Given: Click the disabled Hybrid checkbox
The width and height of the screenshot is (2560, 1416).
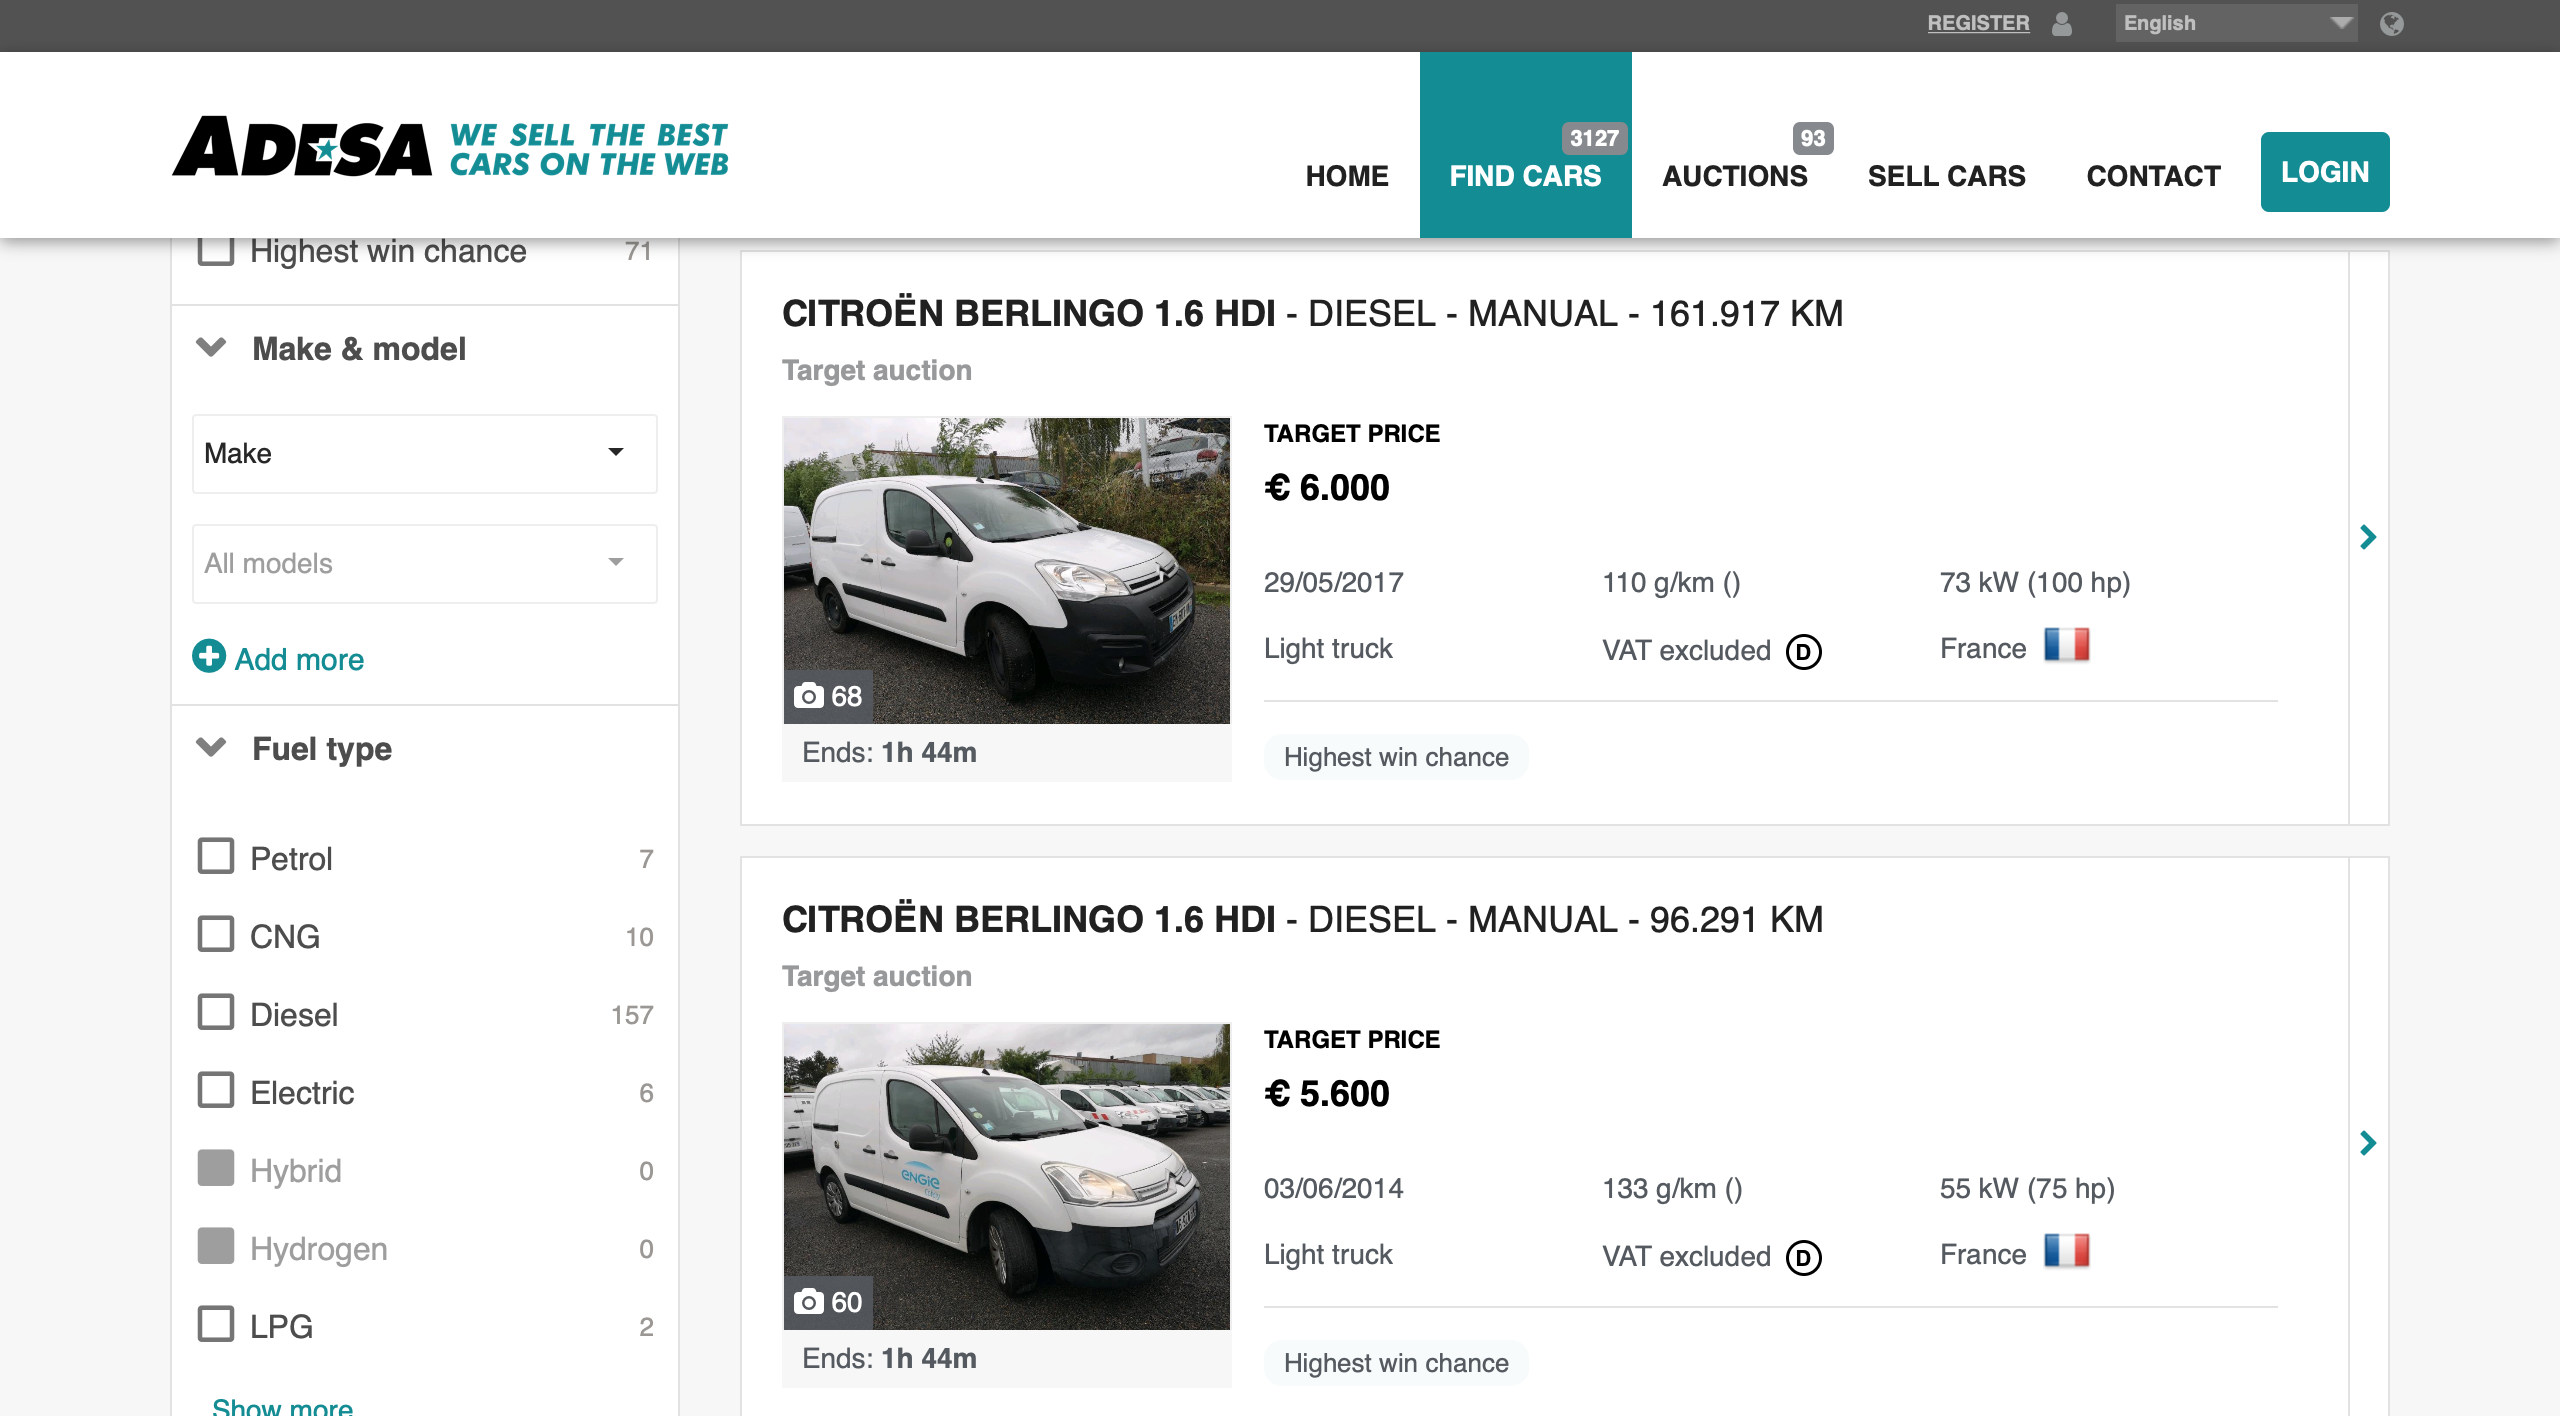Looking at the screenshot, I should coord(216,1169).
